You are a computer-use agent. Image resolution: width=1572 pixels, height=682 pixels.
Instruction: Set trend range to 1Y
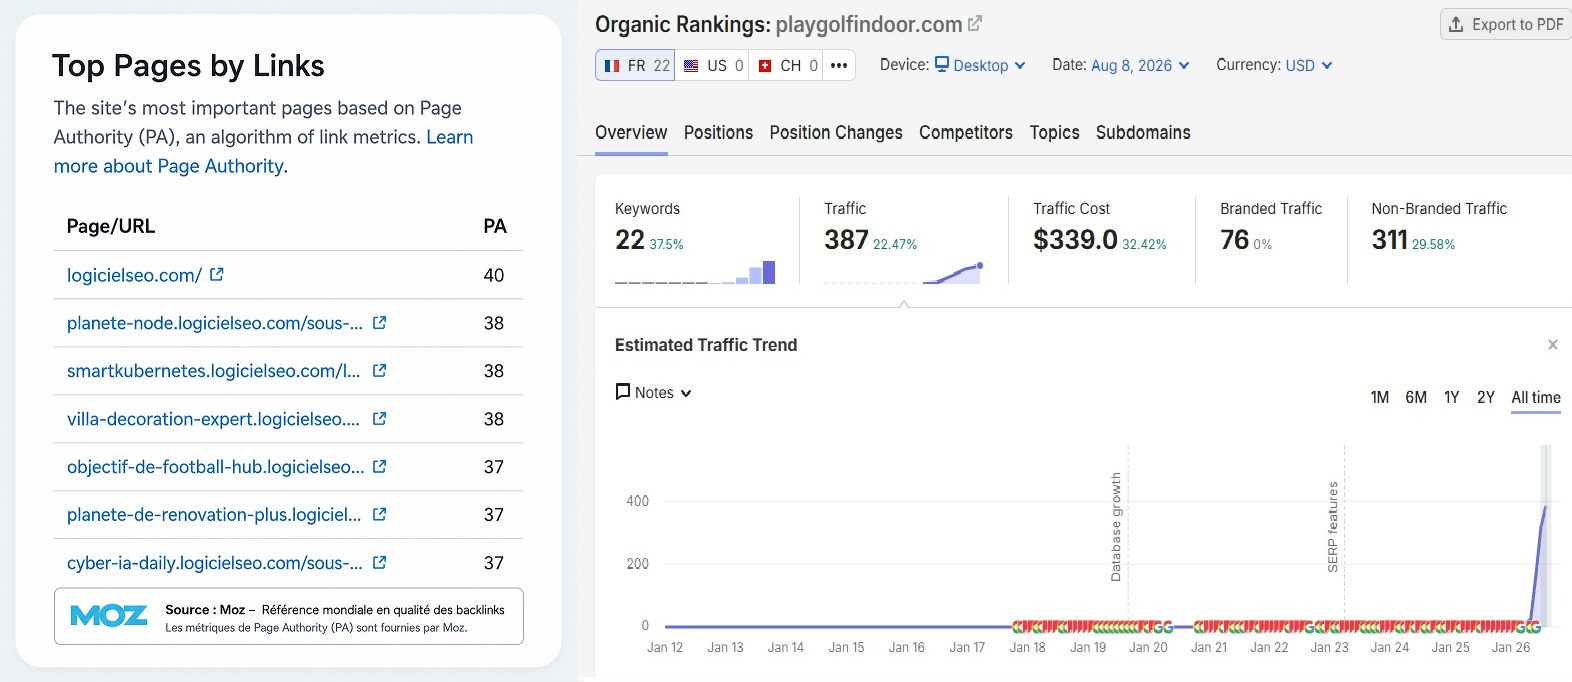tap(1452, 398)
